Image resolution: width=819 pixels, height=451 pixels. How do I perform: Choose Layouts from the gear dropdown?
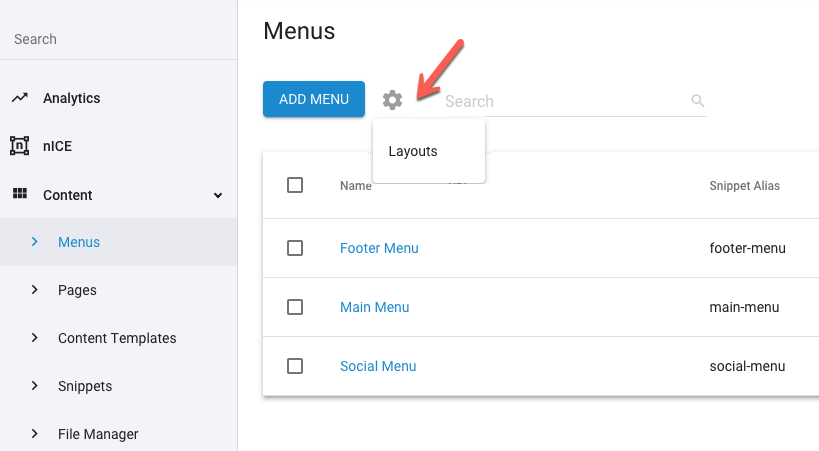pyautogui.click(x=413, y=151)
